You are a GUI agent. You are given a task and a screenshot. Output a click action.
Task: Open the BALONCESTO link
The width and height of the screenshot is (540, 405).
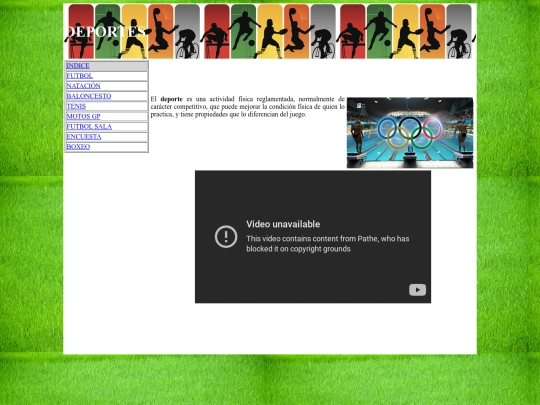(x=89, y=96)
